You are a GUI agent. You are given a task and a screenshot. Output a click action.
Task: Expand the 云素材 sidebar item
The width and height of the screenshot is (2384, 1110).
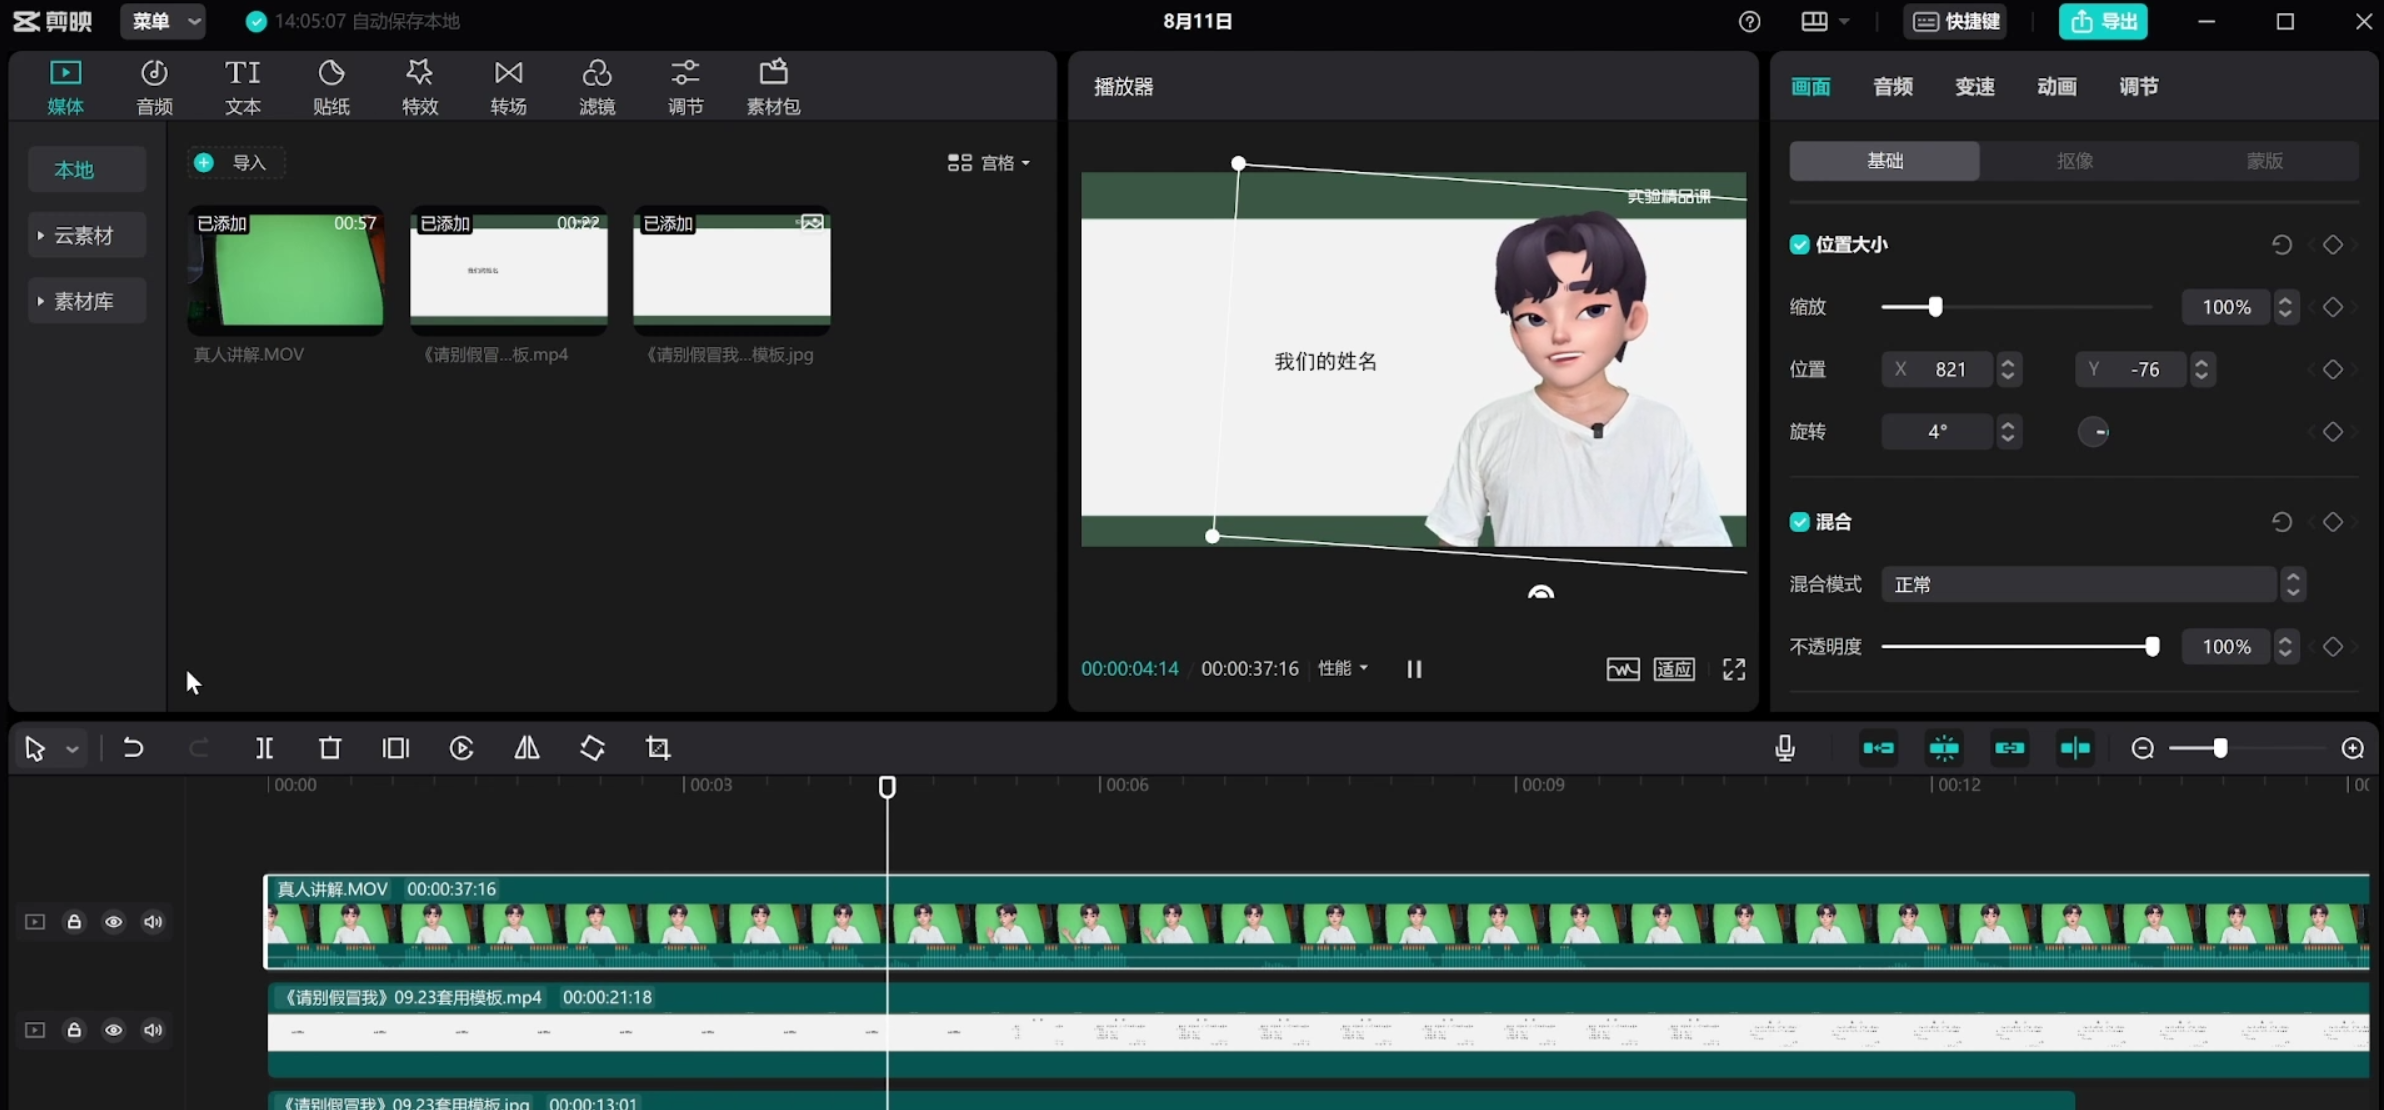[84, 236]
